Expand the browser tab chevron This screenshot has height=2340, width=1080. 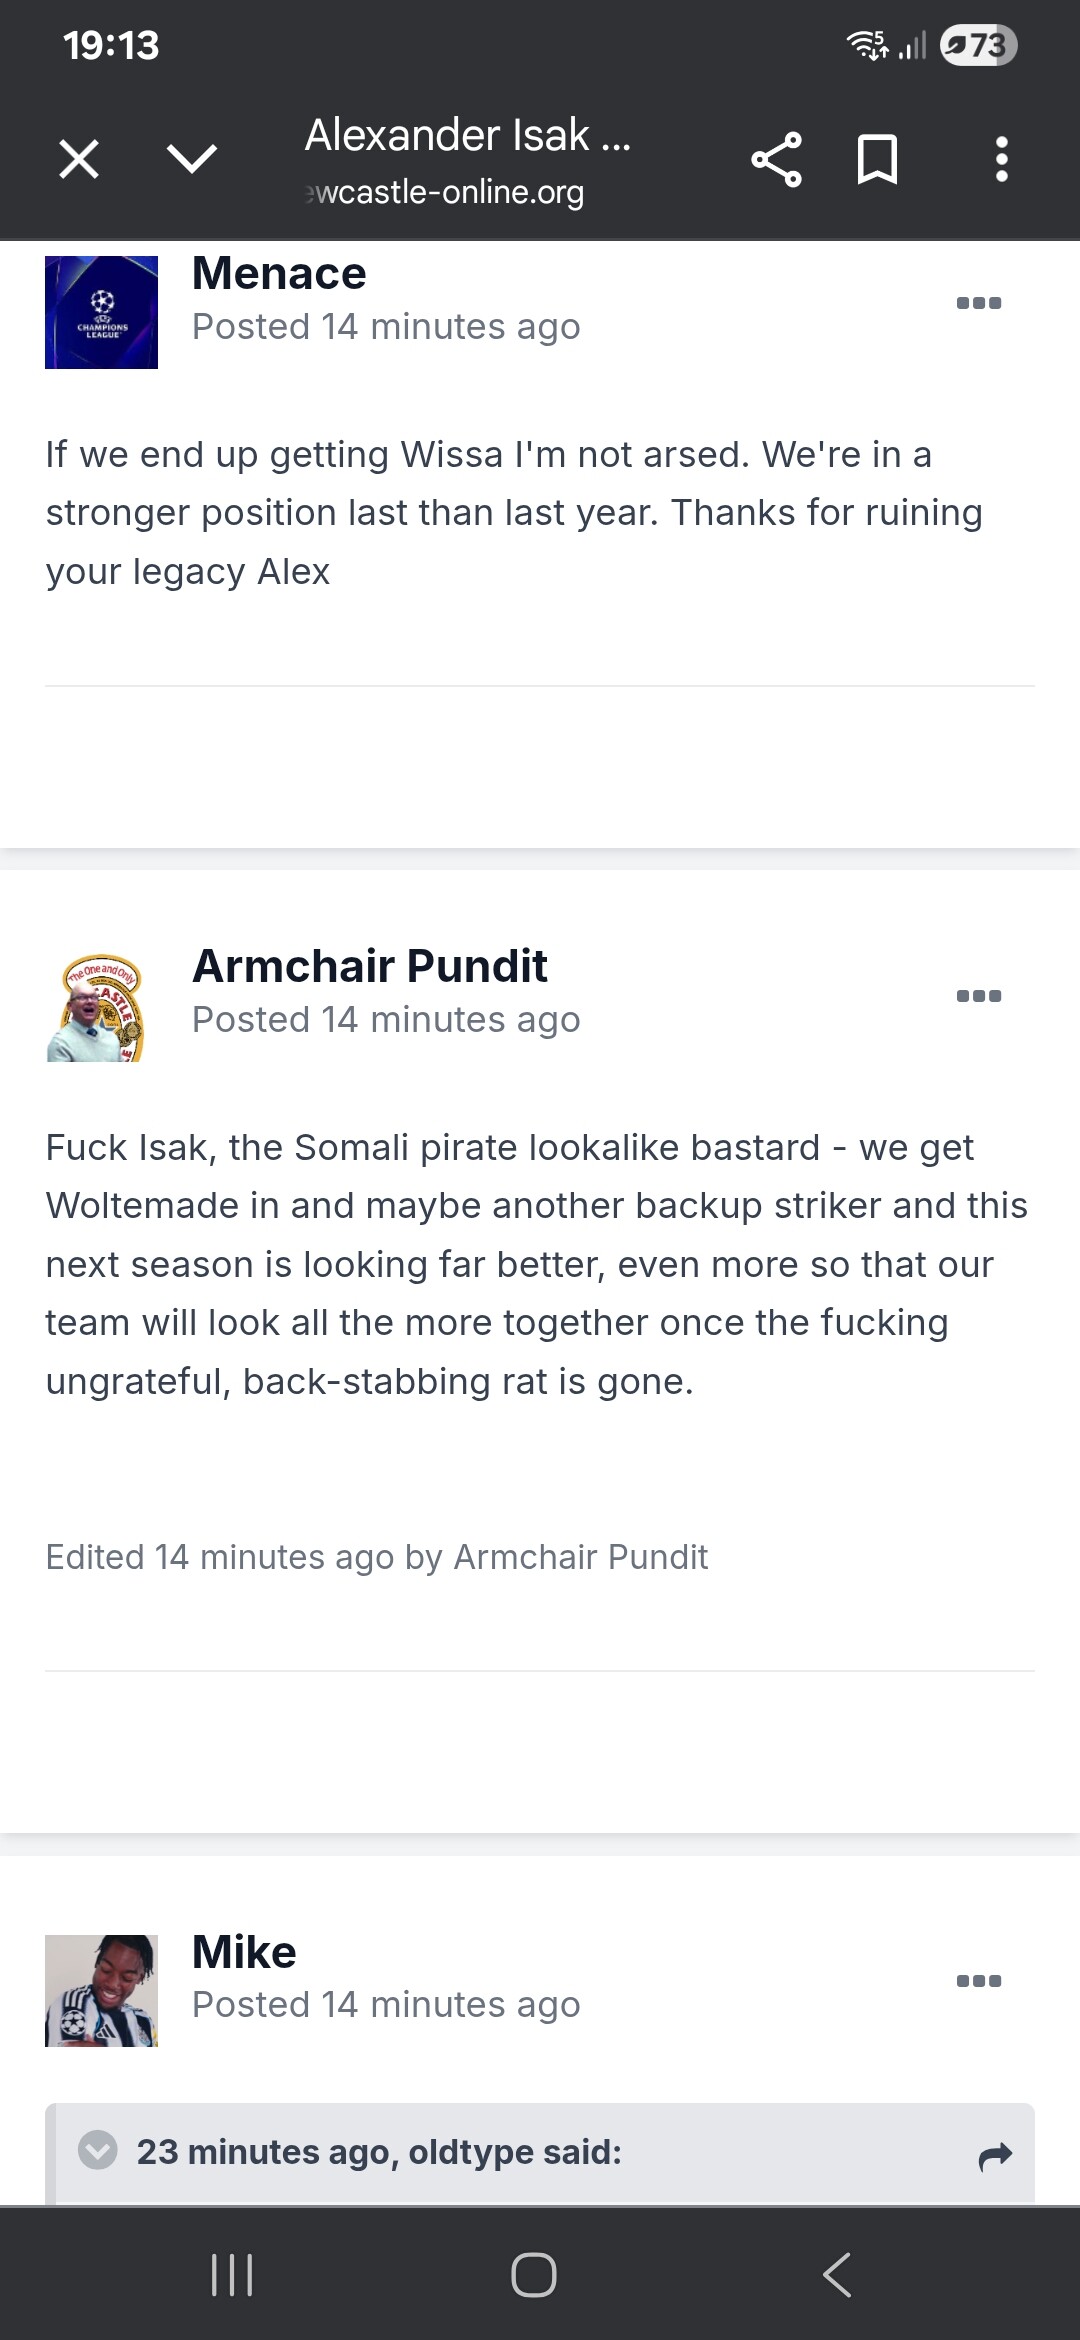pyautogui.click(x=192, y=159)
